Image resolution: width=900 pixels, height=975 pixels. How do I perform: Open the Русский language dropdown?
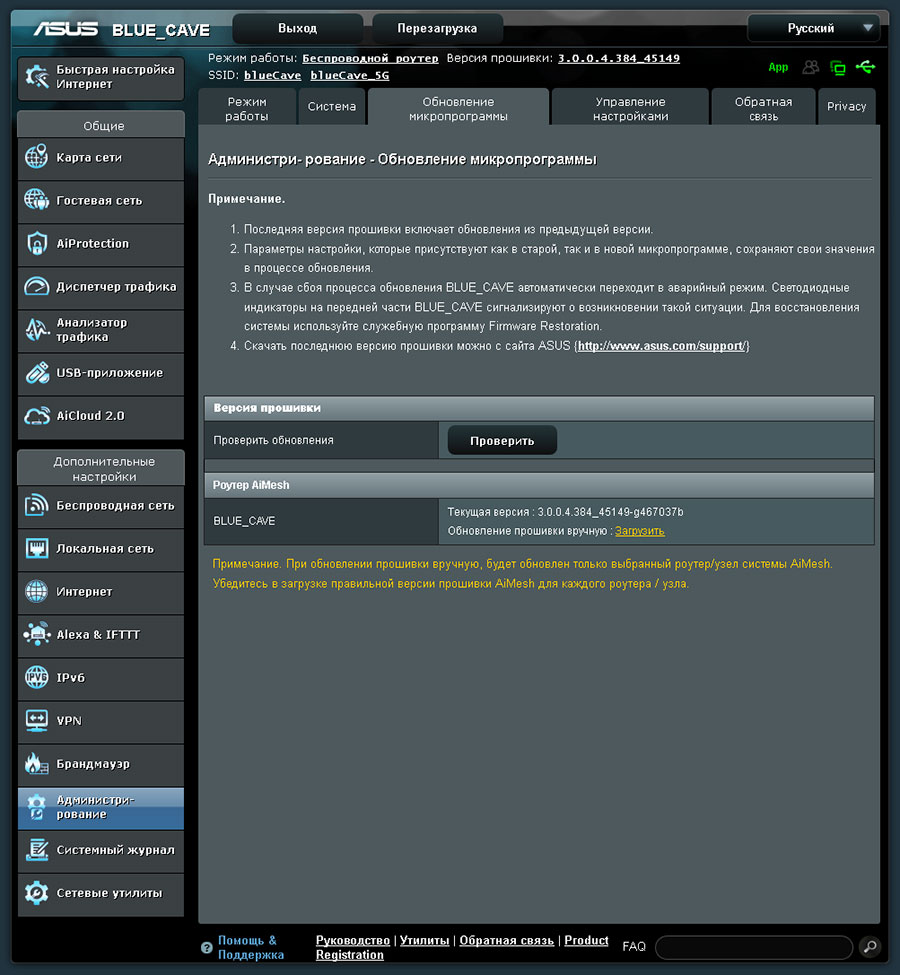(814, 29)
